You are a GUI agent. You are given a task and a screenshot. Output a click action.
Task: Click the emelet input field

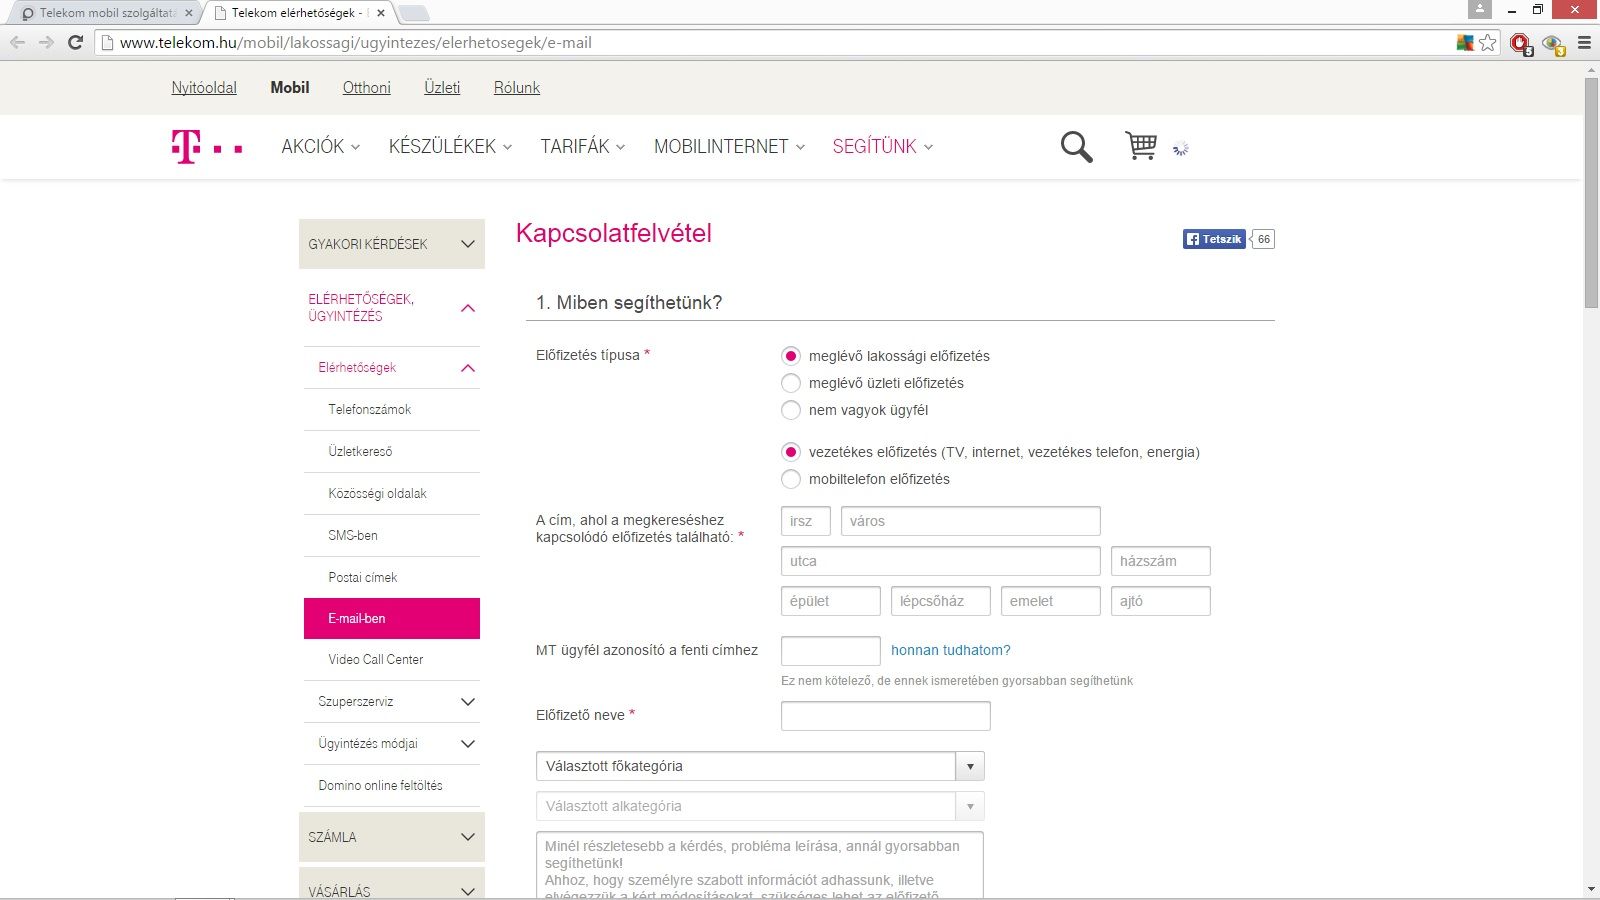[1051, 601]
